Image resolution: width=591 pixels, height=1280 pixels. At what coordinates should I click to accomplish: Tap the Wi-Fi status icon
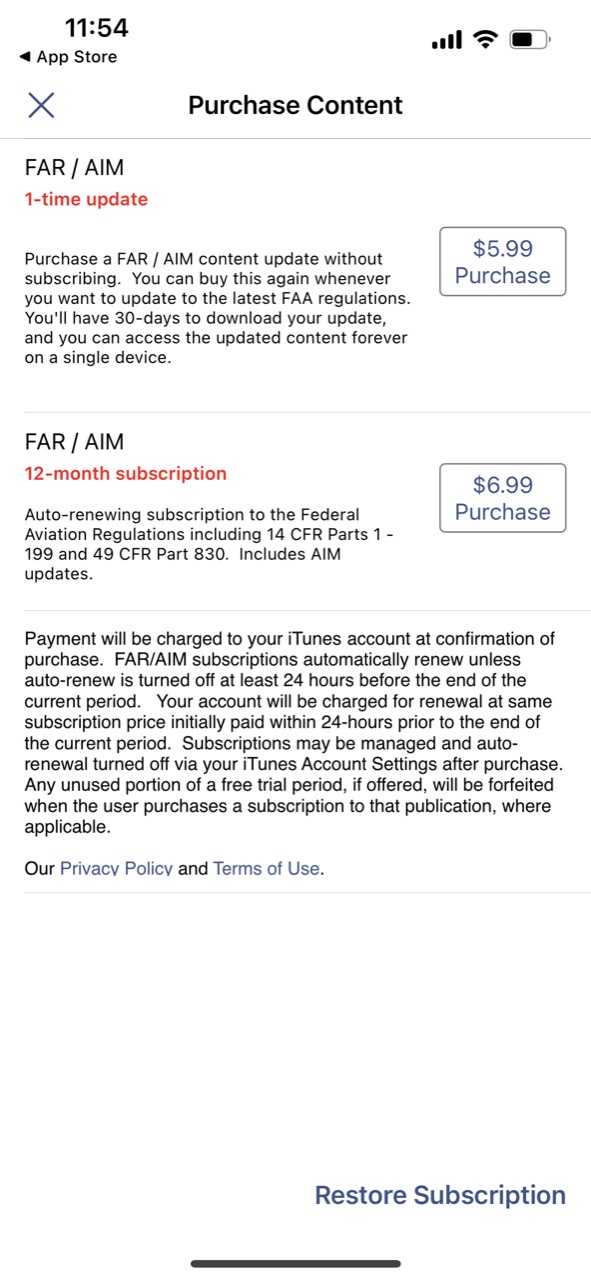(486, 40)
